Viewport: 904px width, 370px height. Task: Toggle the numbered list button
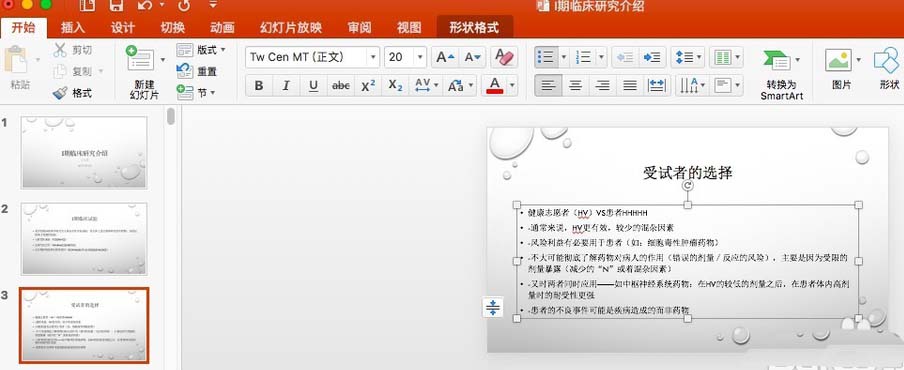coord(583,57)
